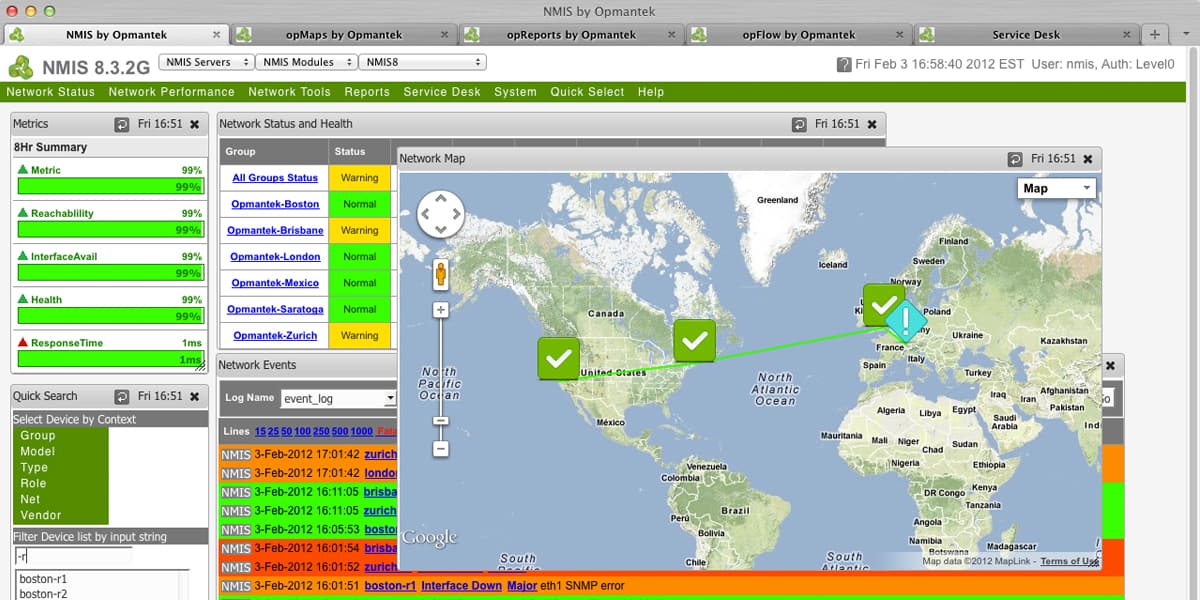Open the NMIS Servers dropdown

click(204, 62)
